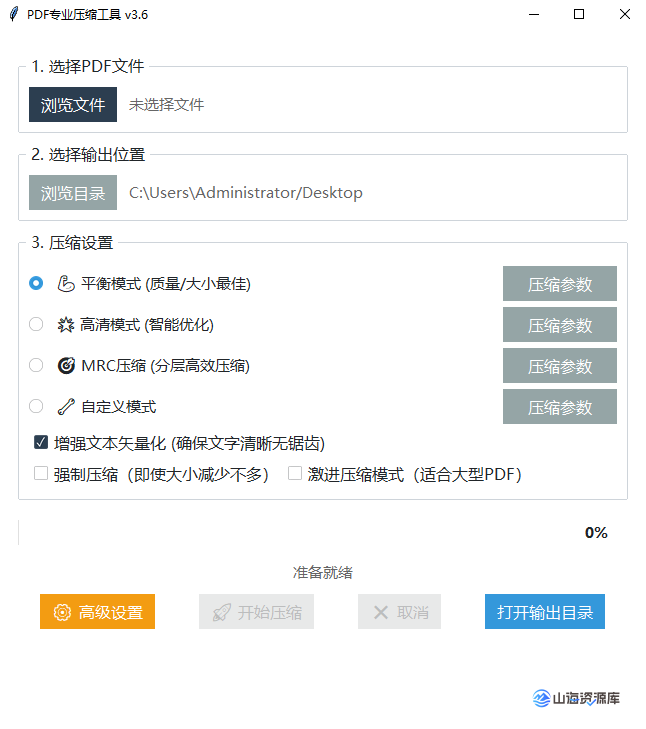
Task: Open 压缩参数 for 自定义模式
Action: click(x=559, y=407)
